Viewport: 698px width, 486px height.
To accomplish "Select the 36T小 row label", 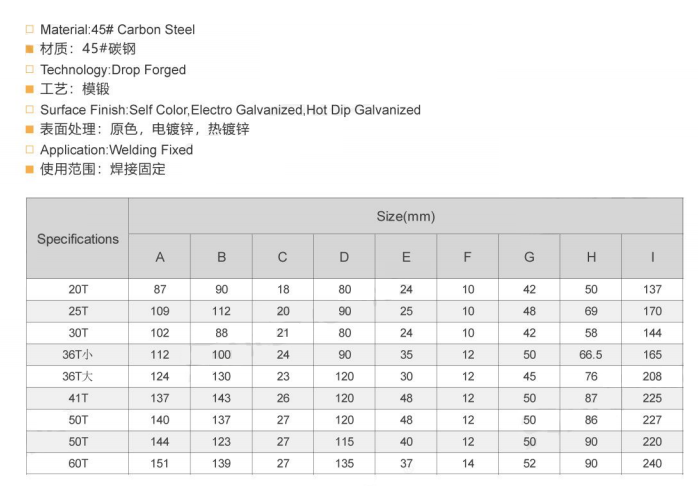I will [x=77, y=355].
